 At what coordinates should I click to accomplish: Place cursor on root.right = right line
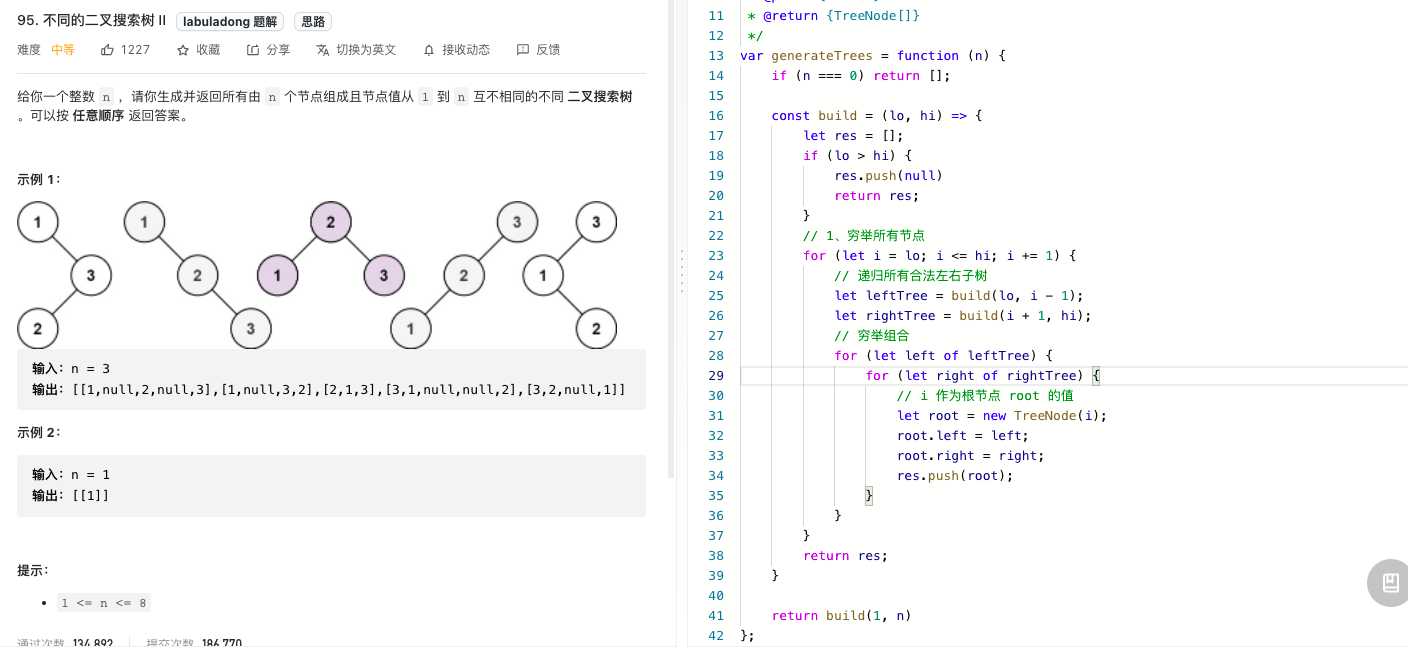tap(971, 455)
